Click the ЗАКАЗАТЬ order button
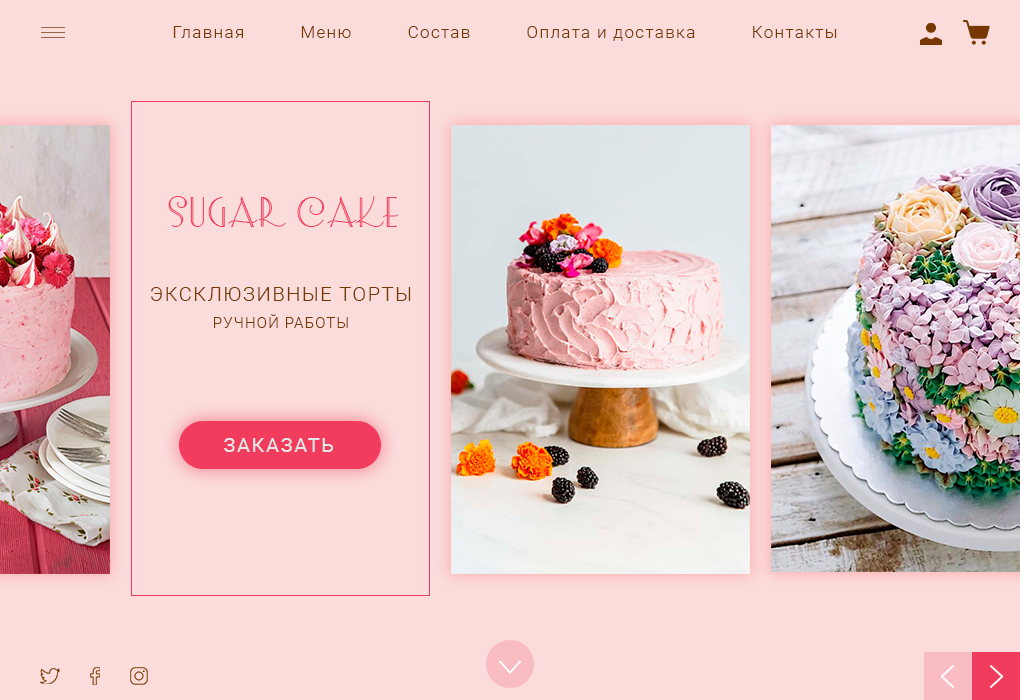 click(280, 445)
